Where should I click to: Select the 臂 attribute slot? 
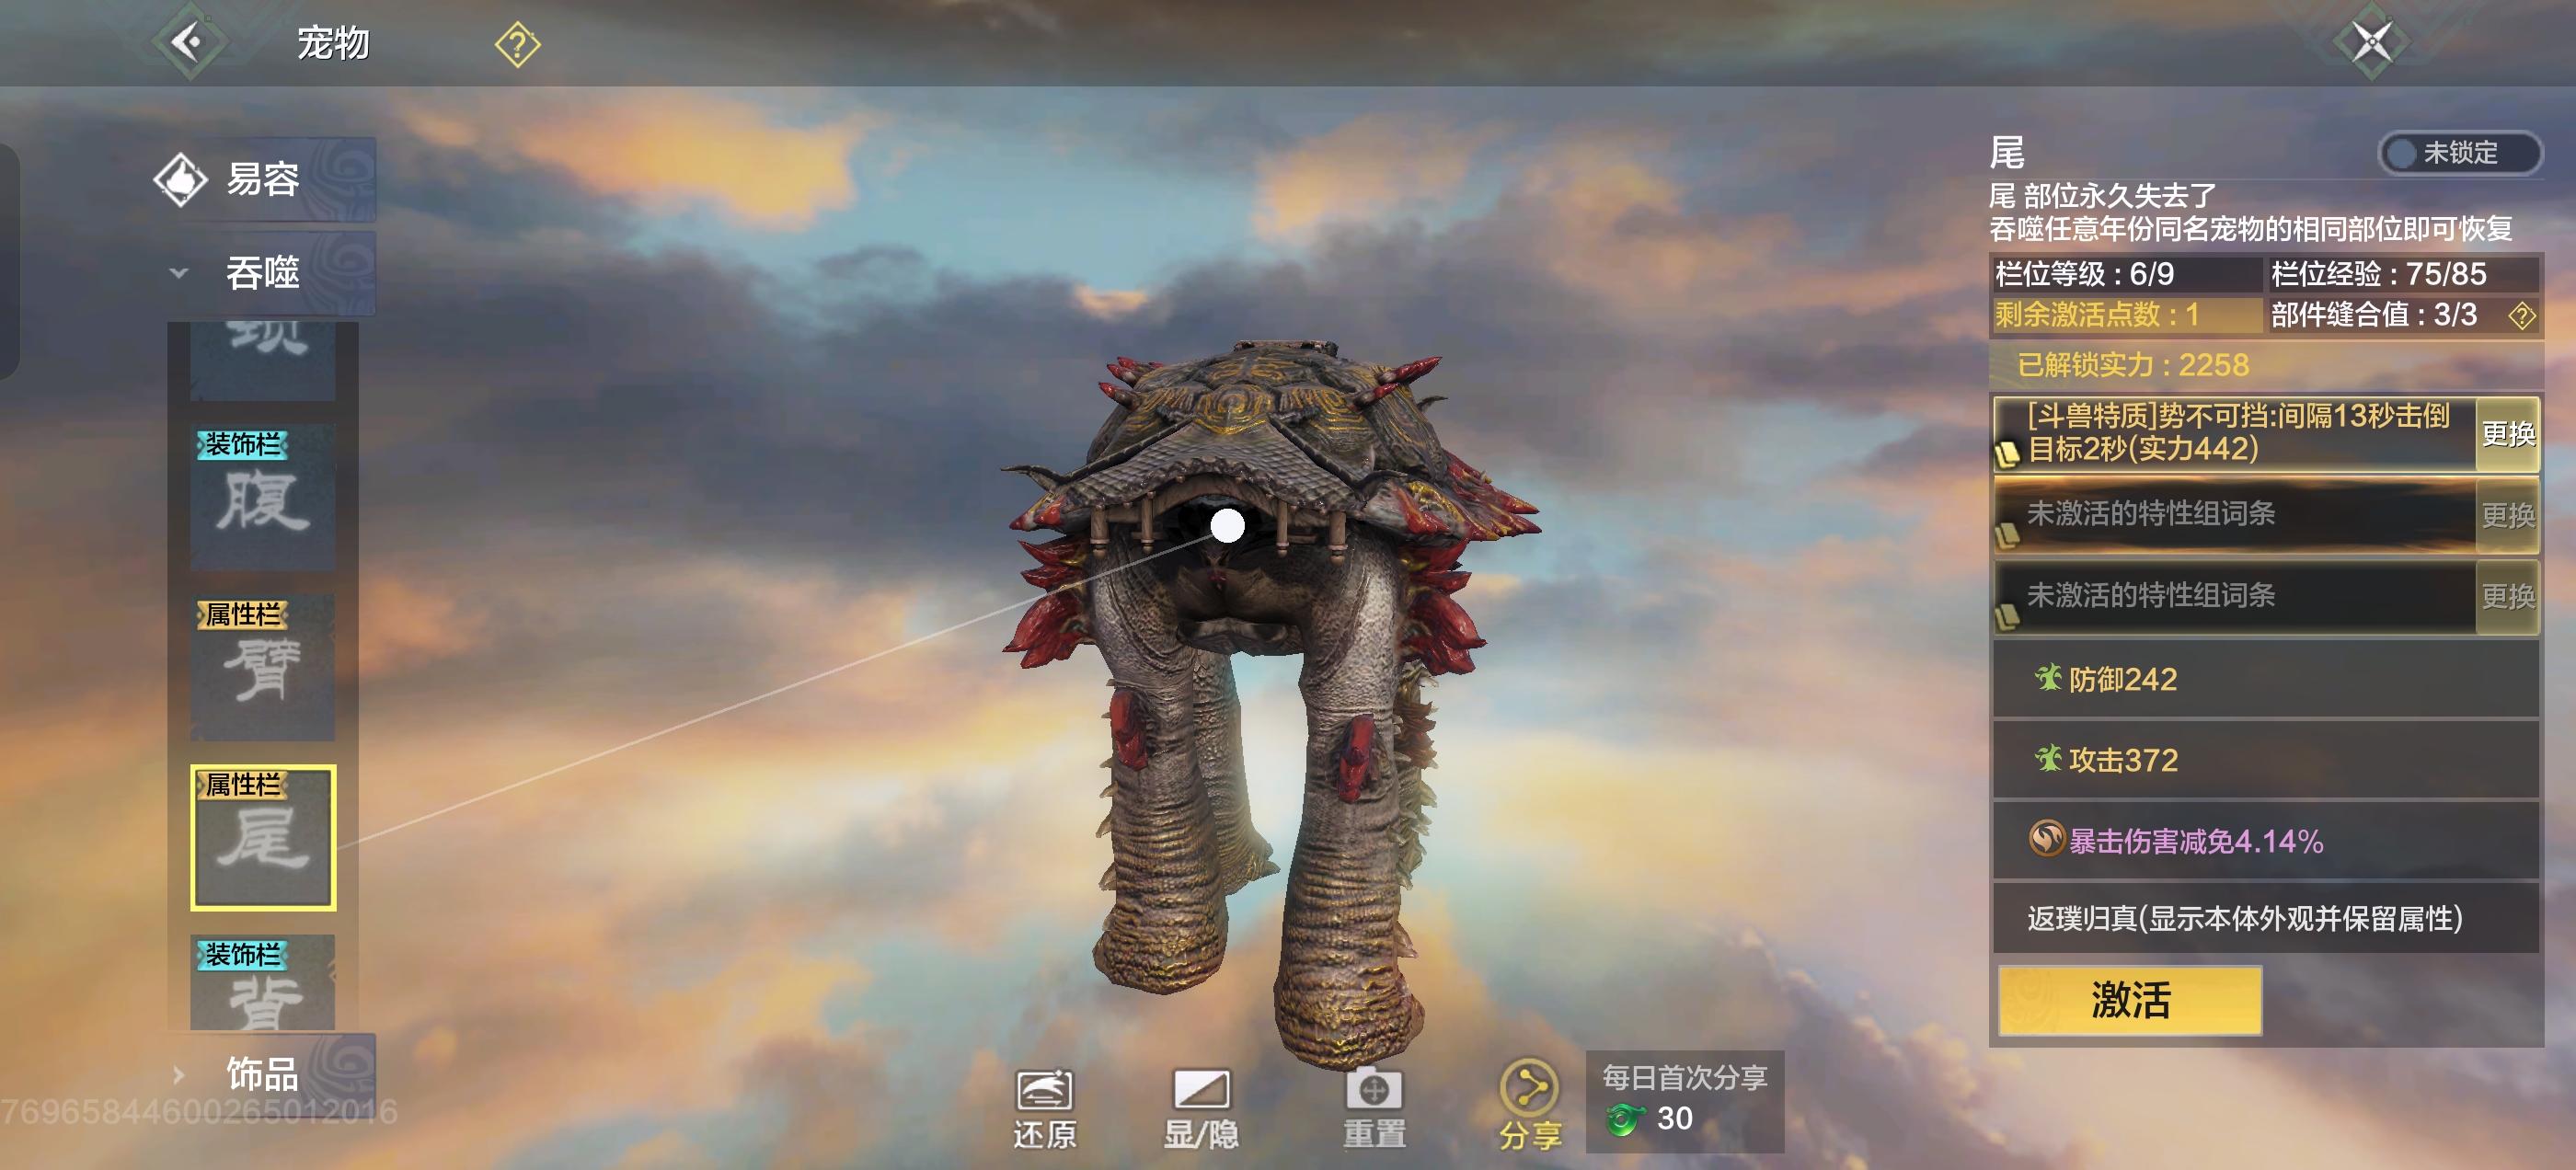tap(263, 668)
